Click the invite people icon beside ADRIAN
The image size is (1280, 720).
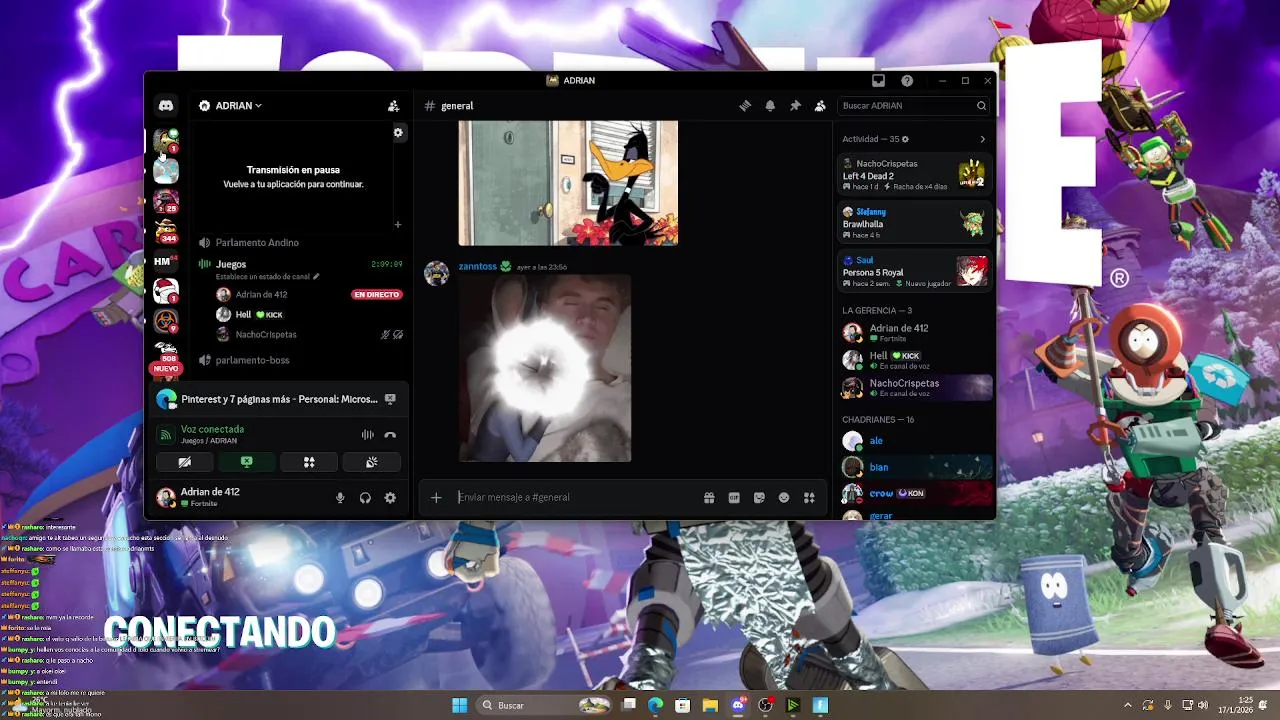[393, 106]
